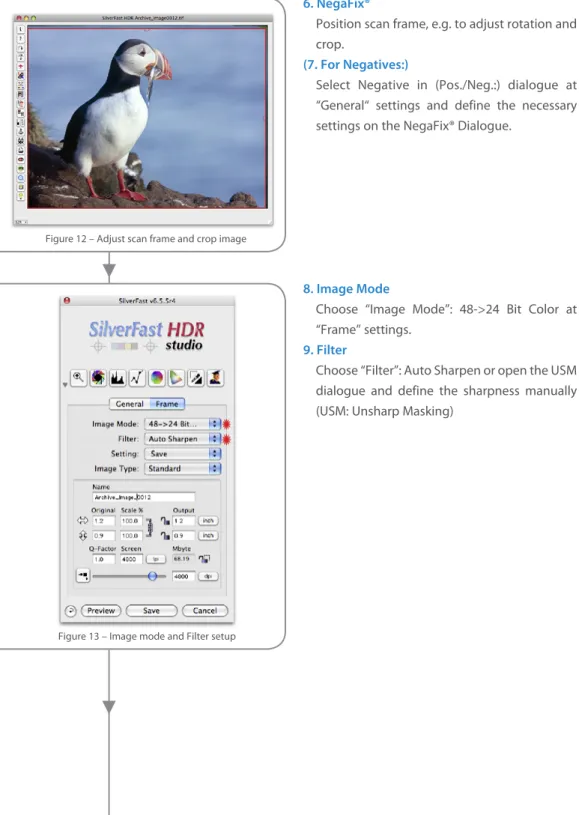Toggle the lock beside Output width 1.2
Viewport: 579px width, 815px height.
165,521
